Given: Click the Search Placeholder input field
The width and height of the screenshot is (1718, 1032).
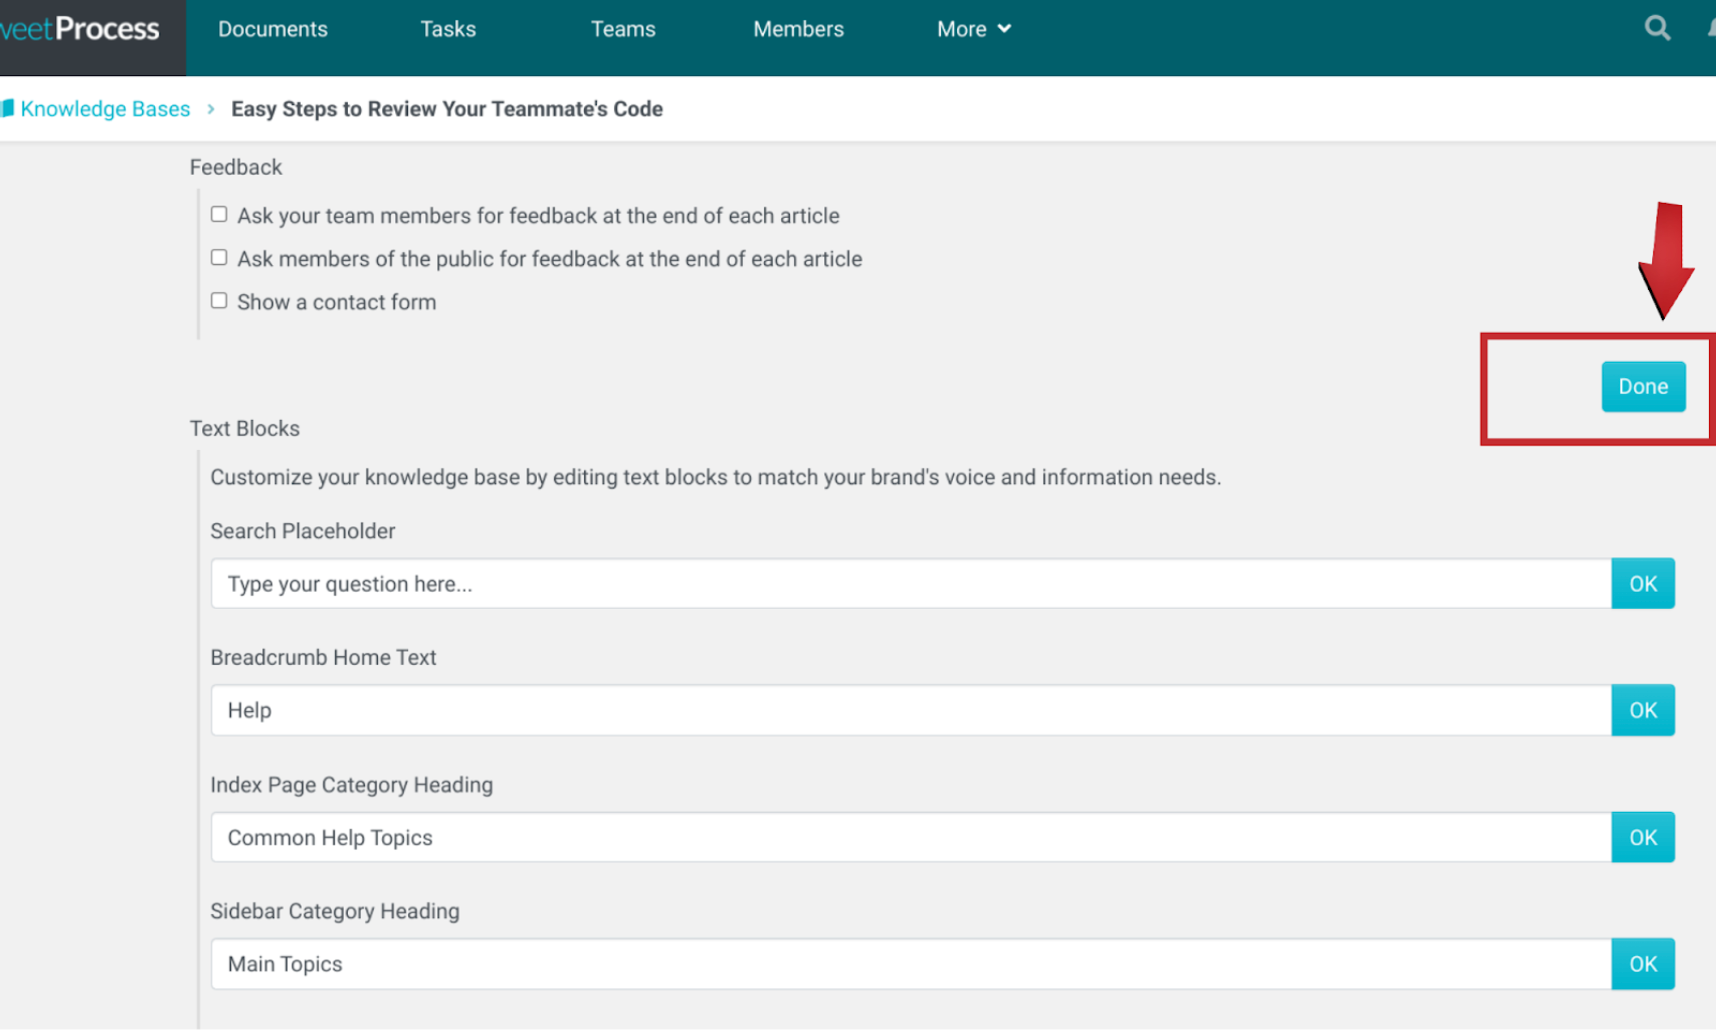Looking at the screenshot, I should (911, 584).
